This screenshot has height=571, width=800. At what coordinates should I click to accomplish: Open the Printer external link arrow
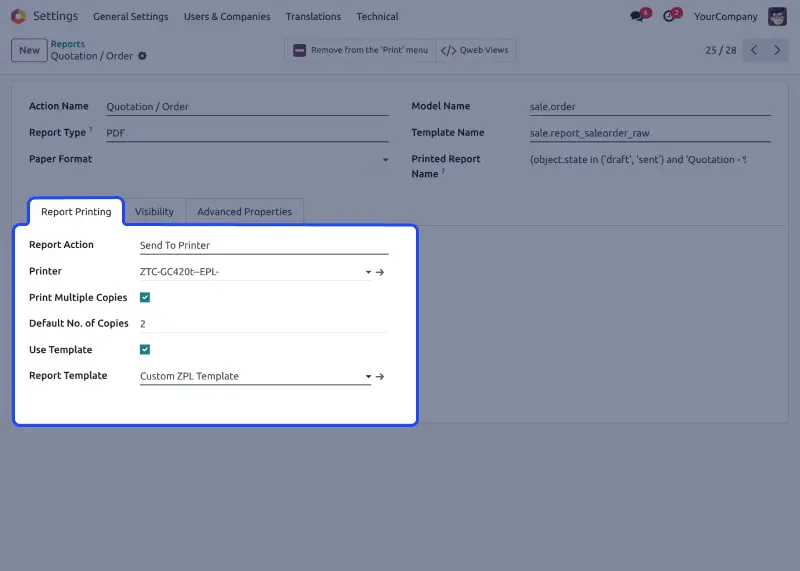pos(380,272)
